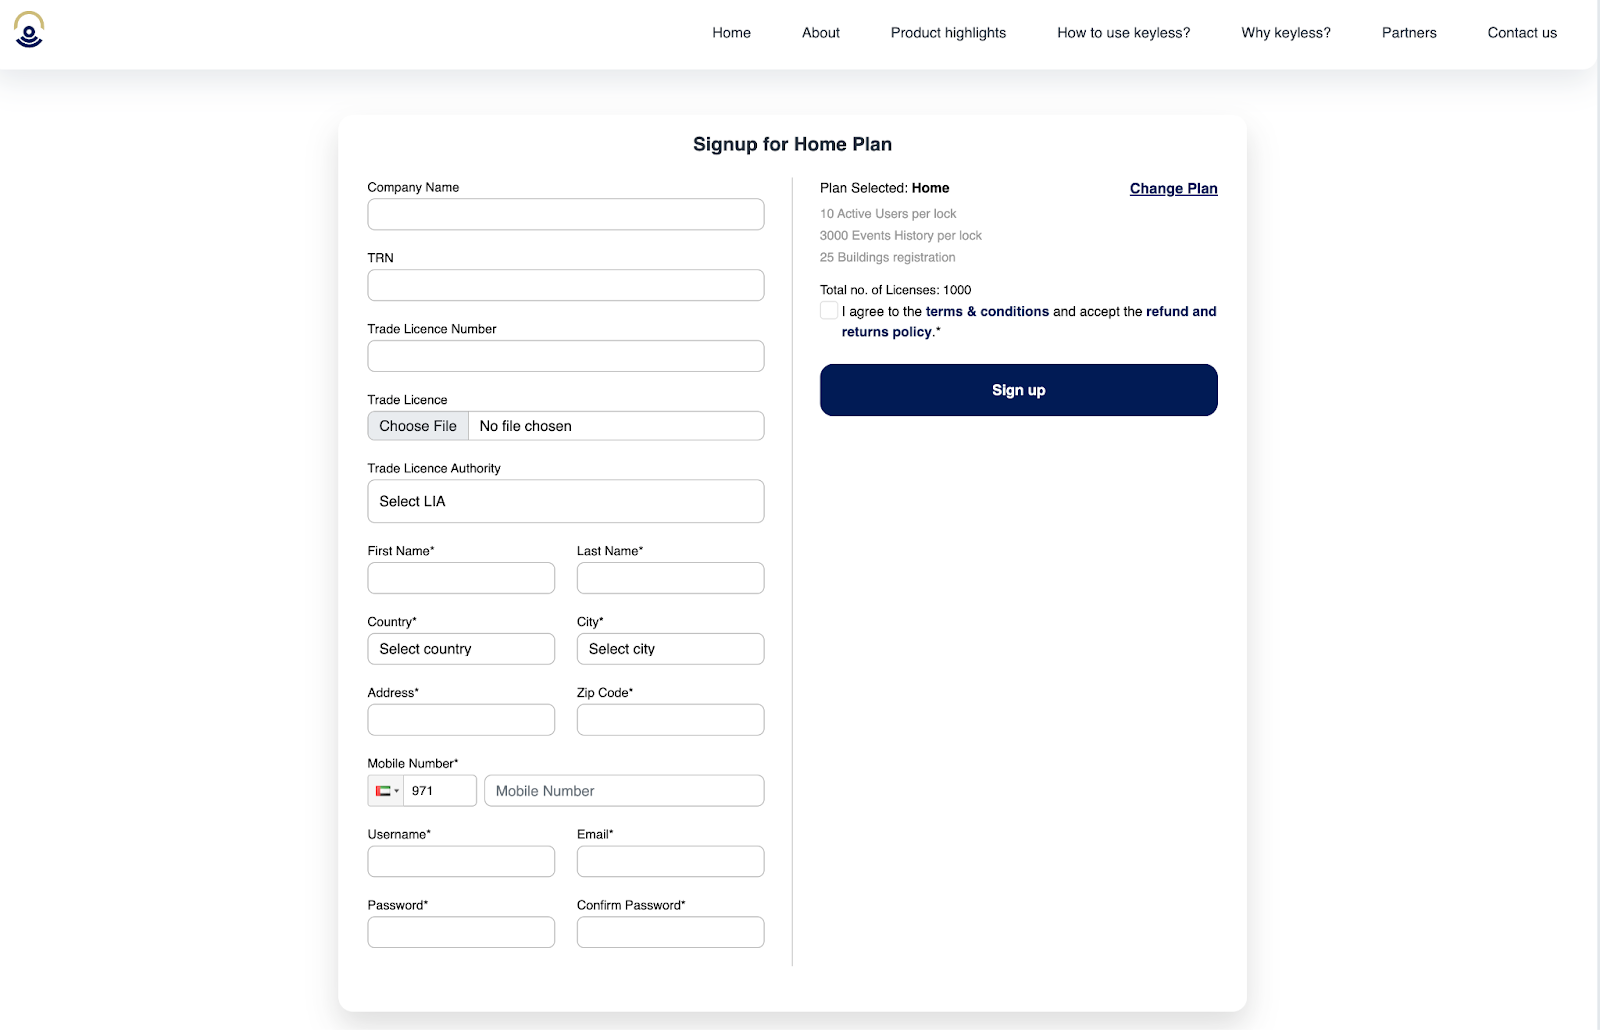Focus the Company Name field
The width and height of the screenshot is (1600, 1030).
click(x=566, y=214)
